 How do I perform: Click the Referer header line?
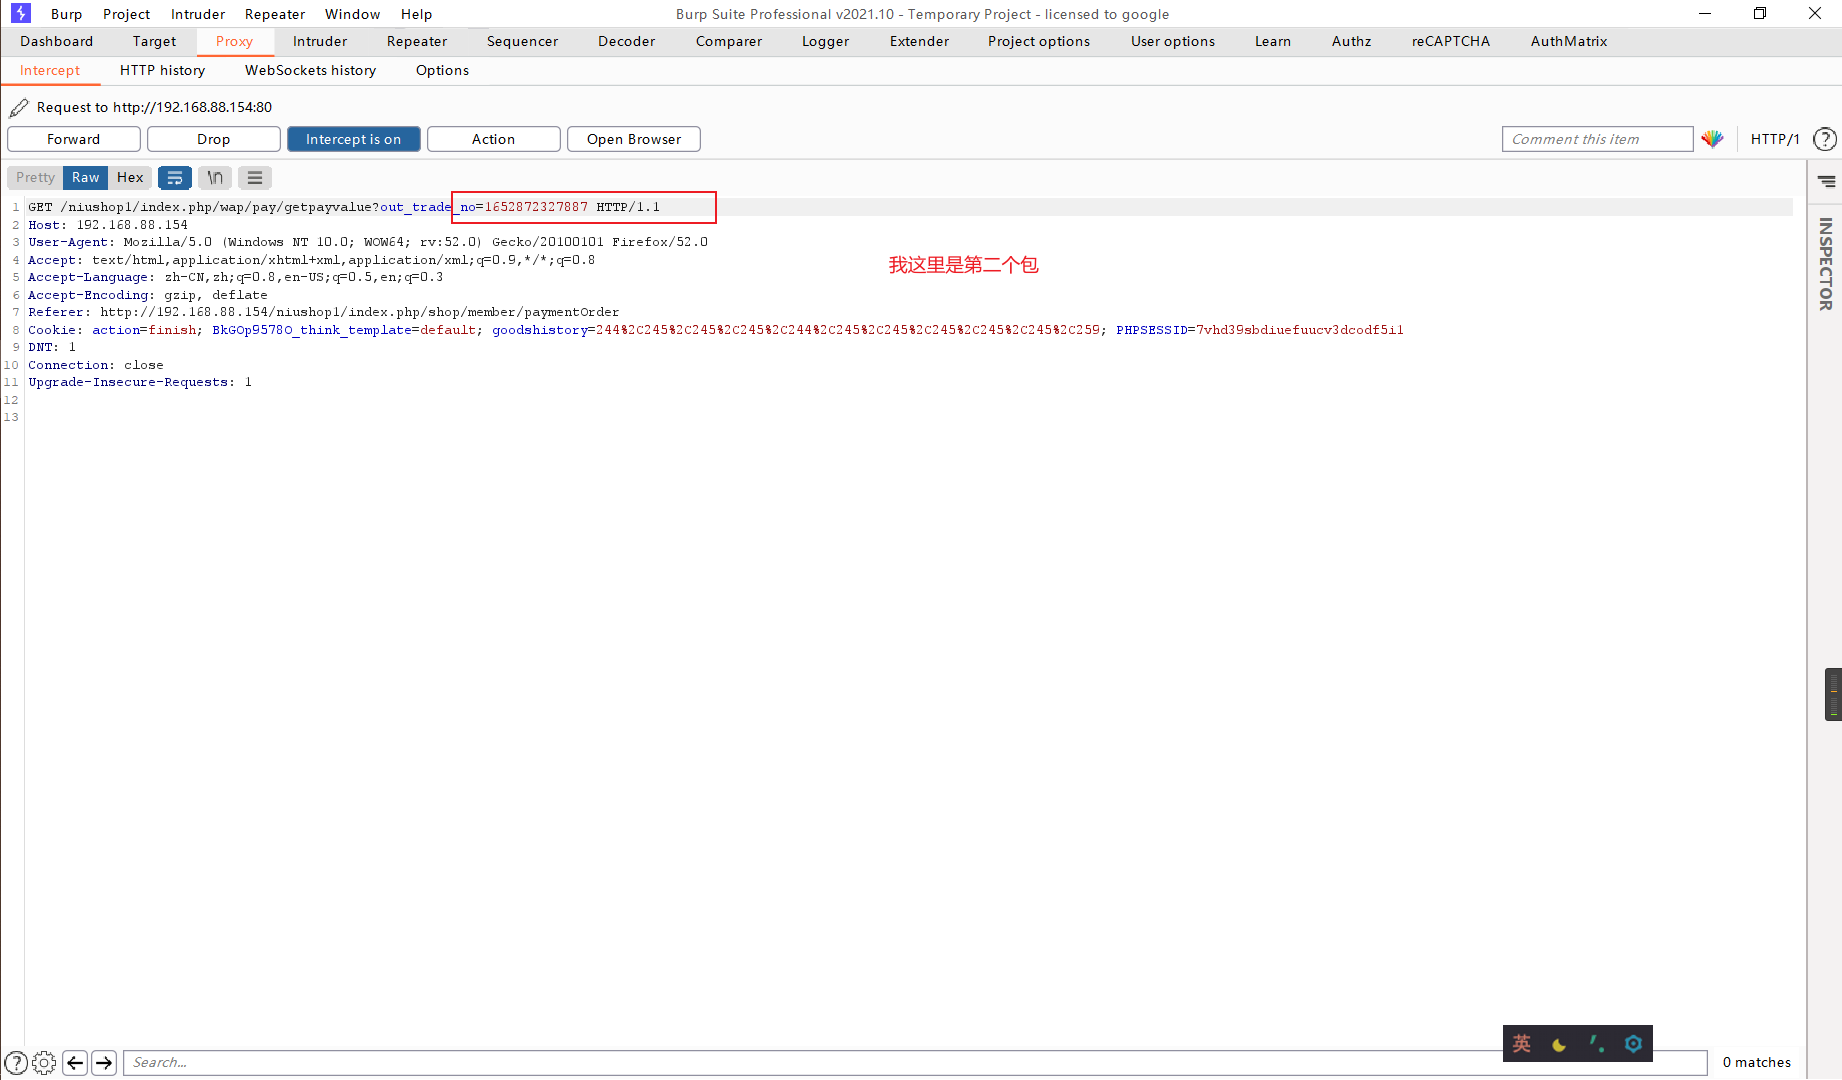pyautogui.click(x=323, y=312)
